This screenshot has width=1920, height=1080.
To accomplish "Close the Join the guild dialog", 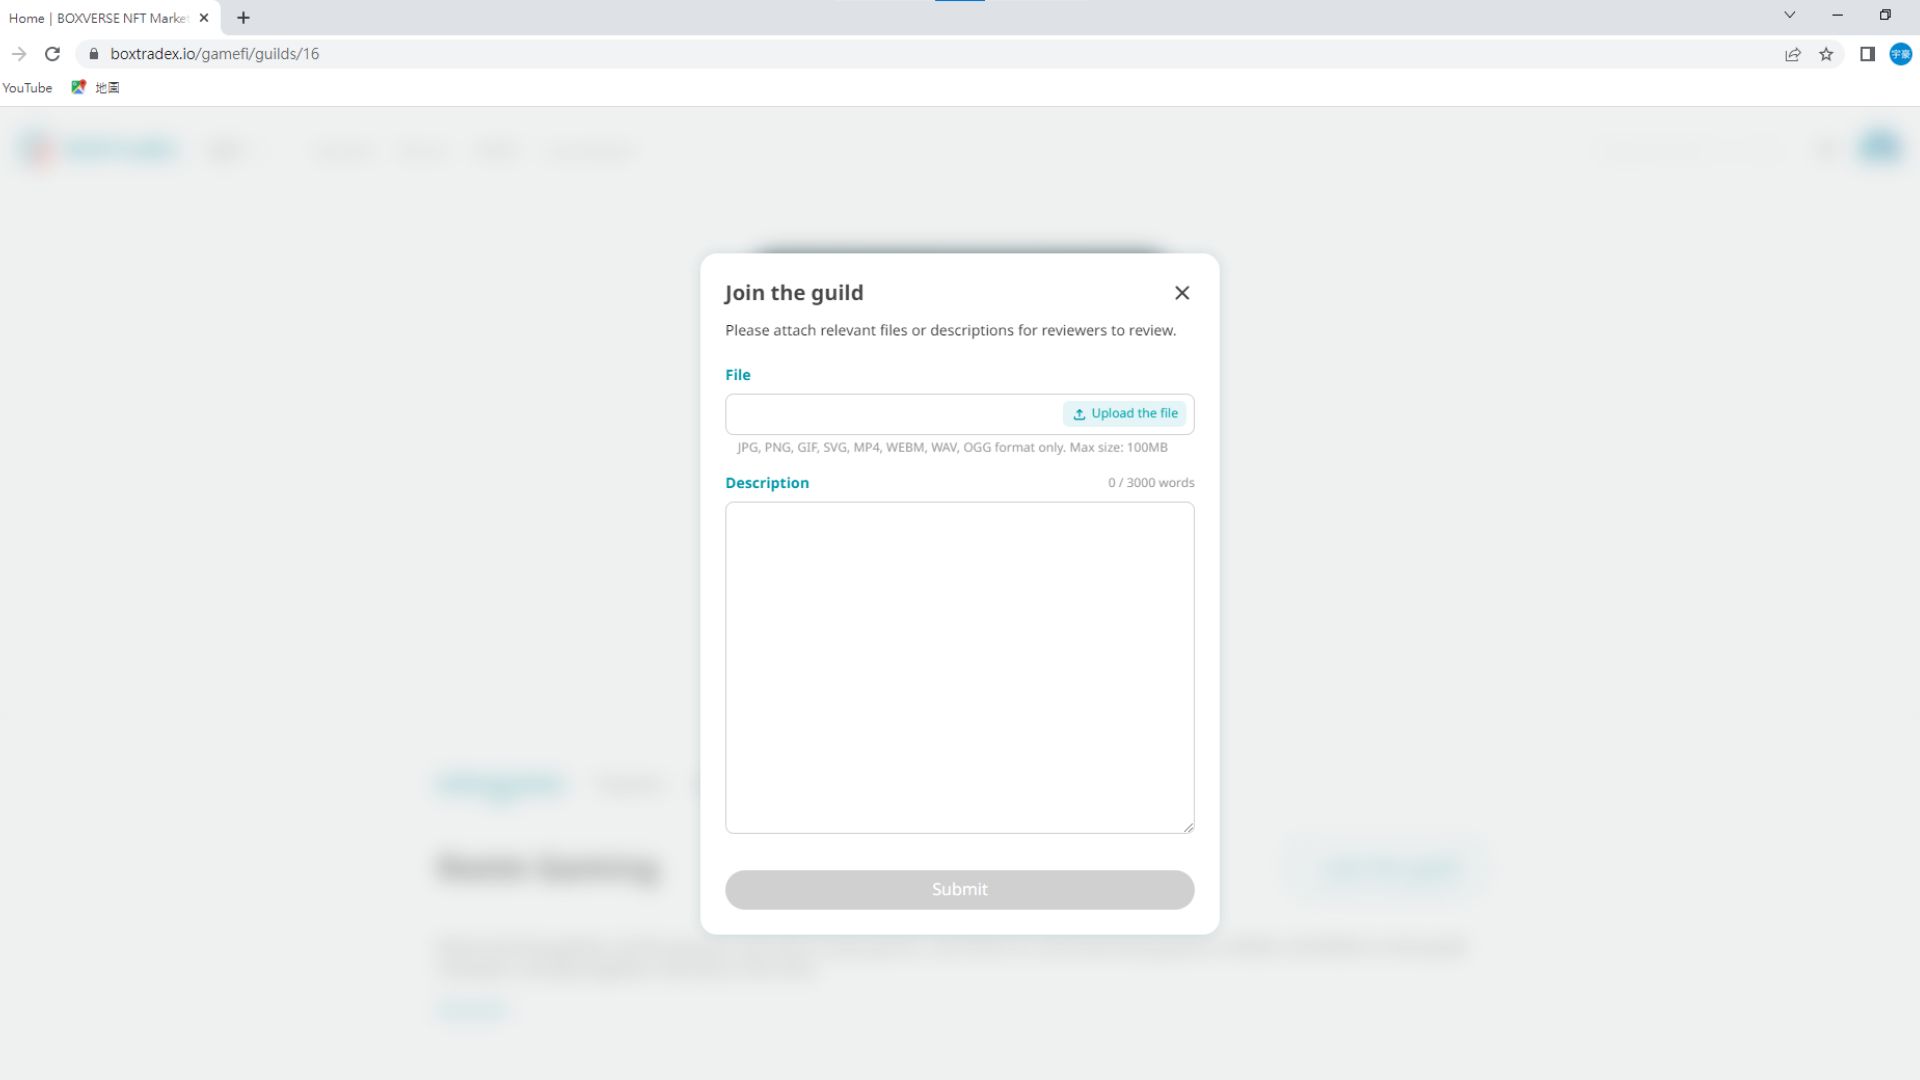I will (1182, 293).
